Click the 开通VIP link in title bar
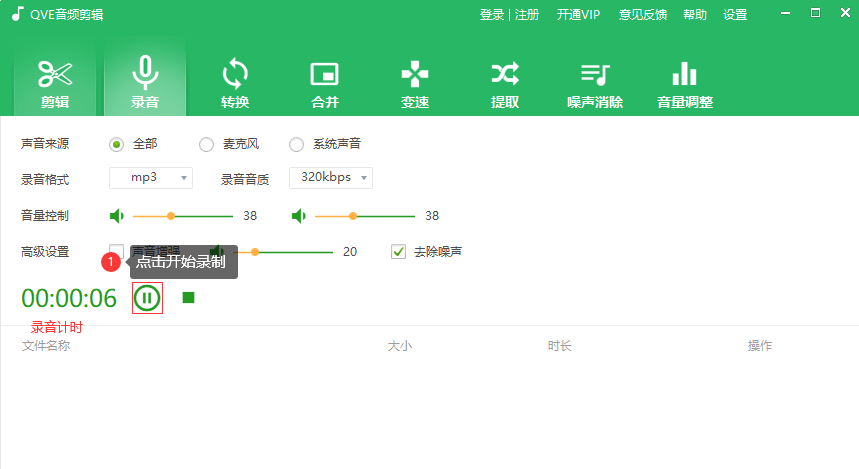The height and width of the screenshot is (469, 859). tap(578, 15)
